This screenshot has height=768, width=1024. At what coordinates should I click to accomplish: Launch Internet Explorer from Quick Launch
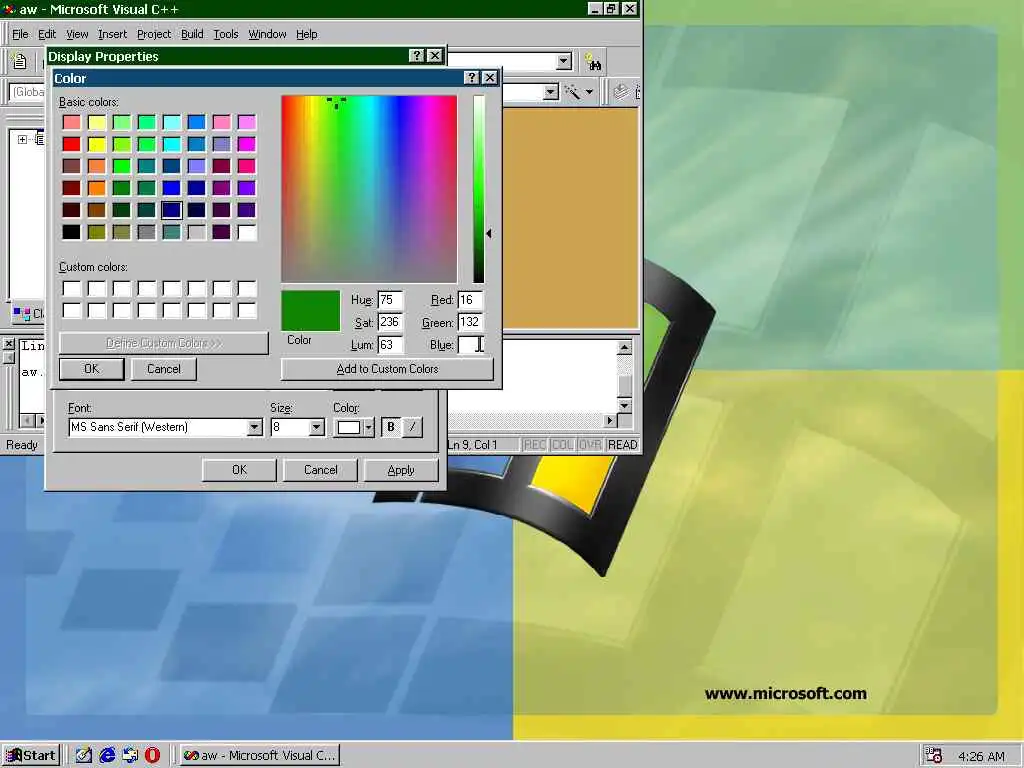107,756
